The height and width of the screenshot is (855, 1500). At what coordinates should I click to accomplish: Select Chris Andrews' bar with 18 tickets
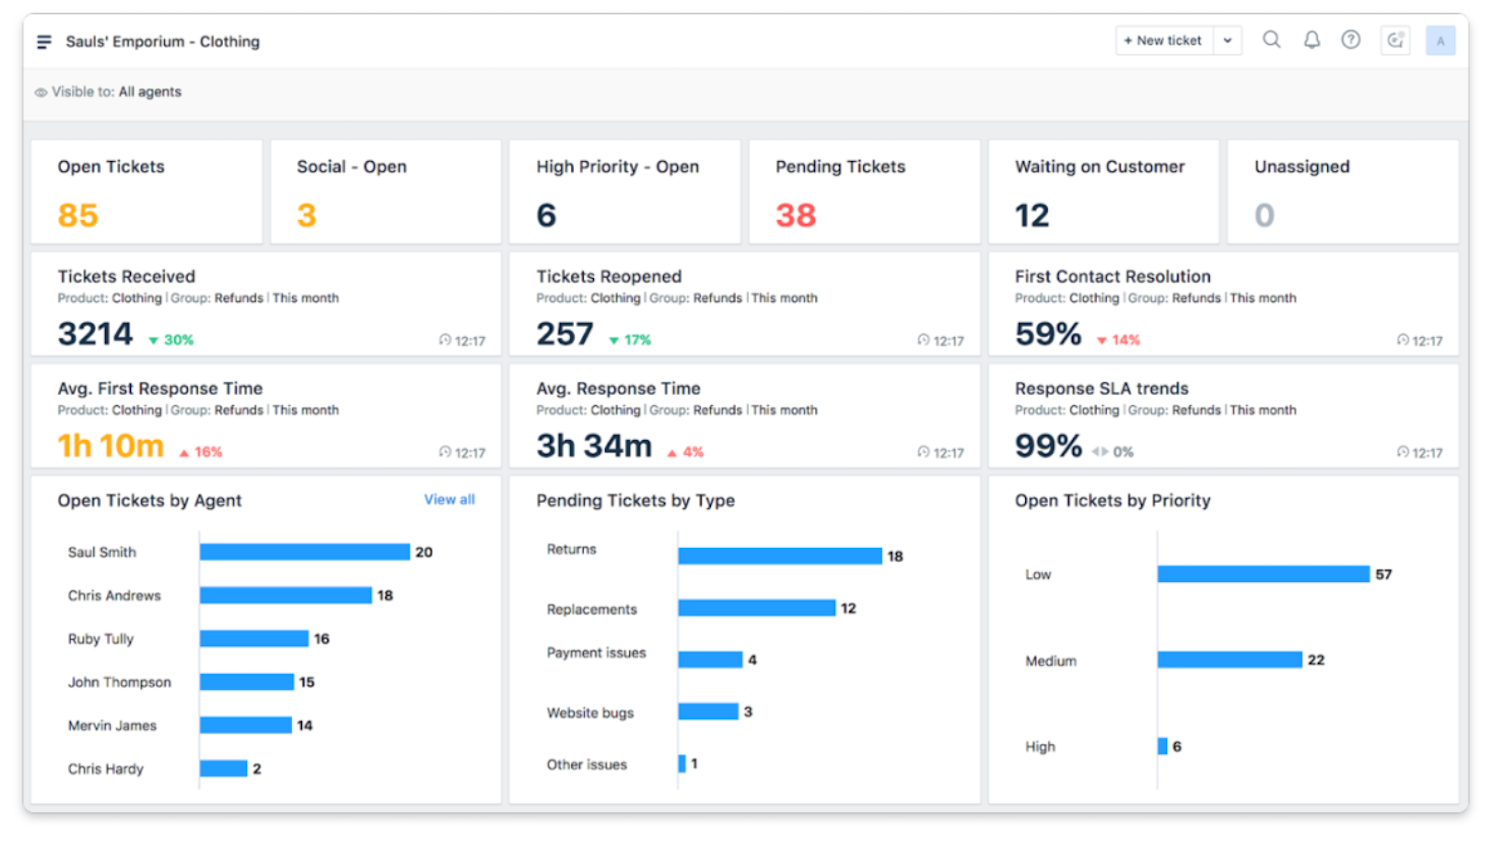pyautogui.click(x=286, y=595)
